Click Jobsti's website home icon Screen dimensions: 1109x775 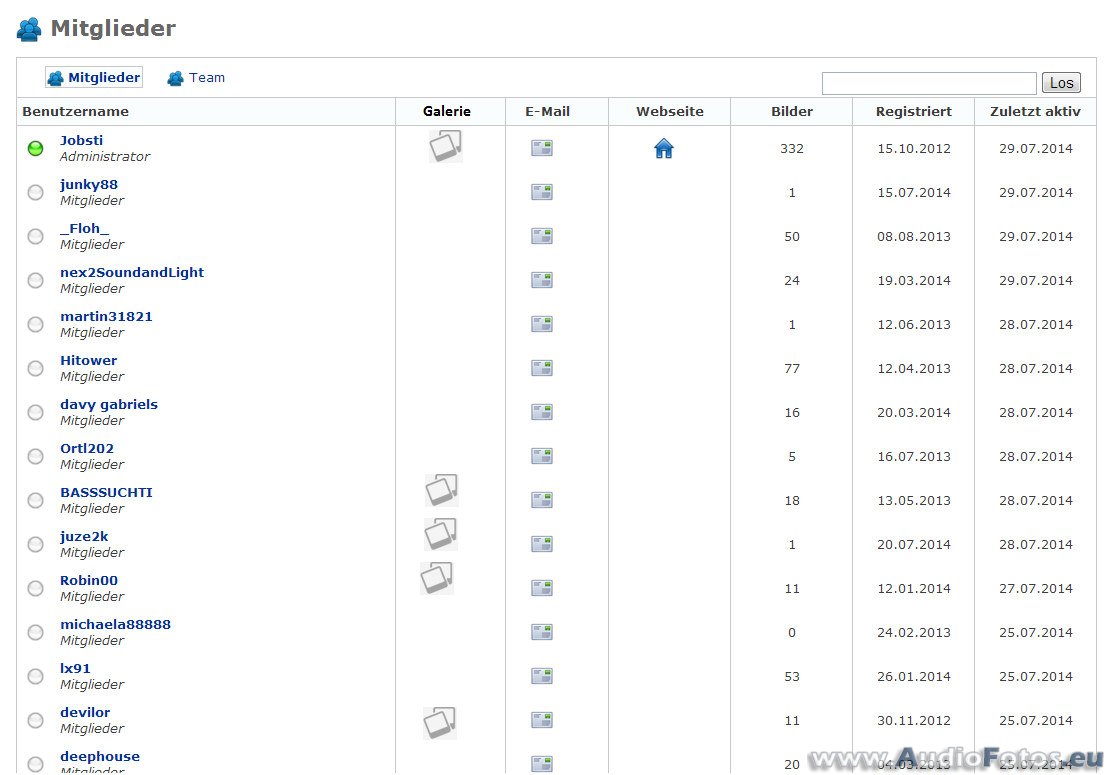click(x=664, y=149)
